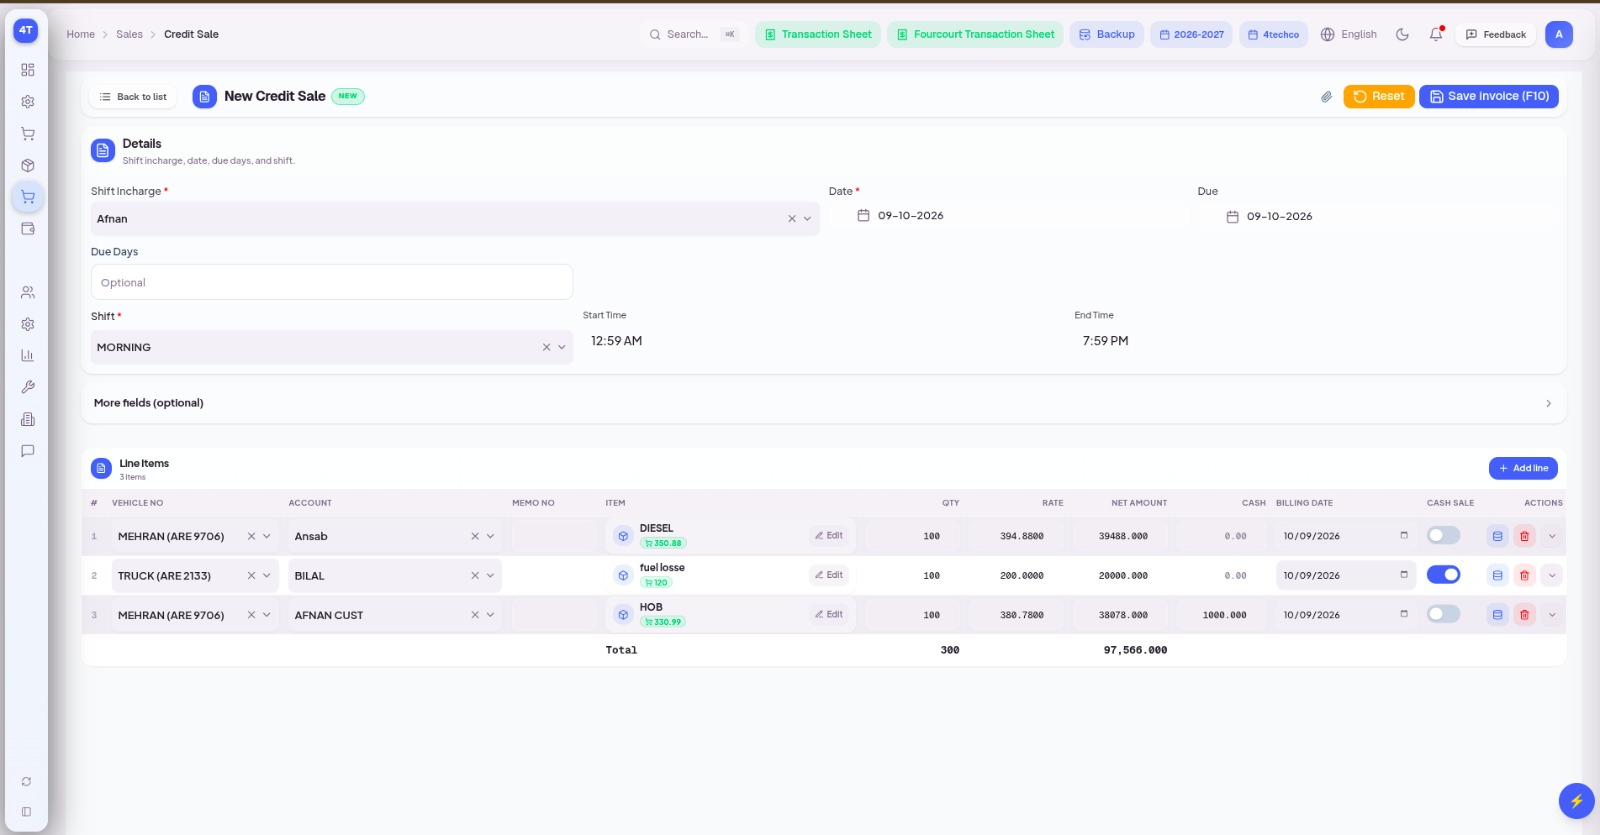Click the Reset button
The height and width of the screenshot is (835, 1600).
pos(1378,96)
